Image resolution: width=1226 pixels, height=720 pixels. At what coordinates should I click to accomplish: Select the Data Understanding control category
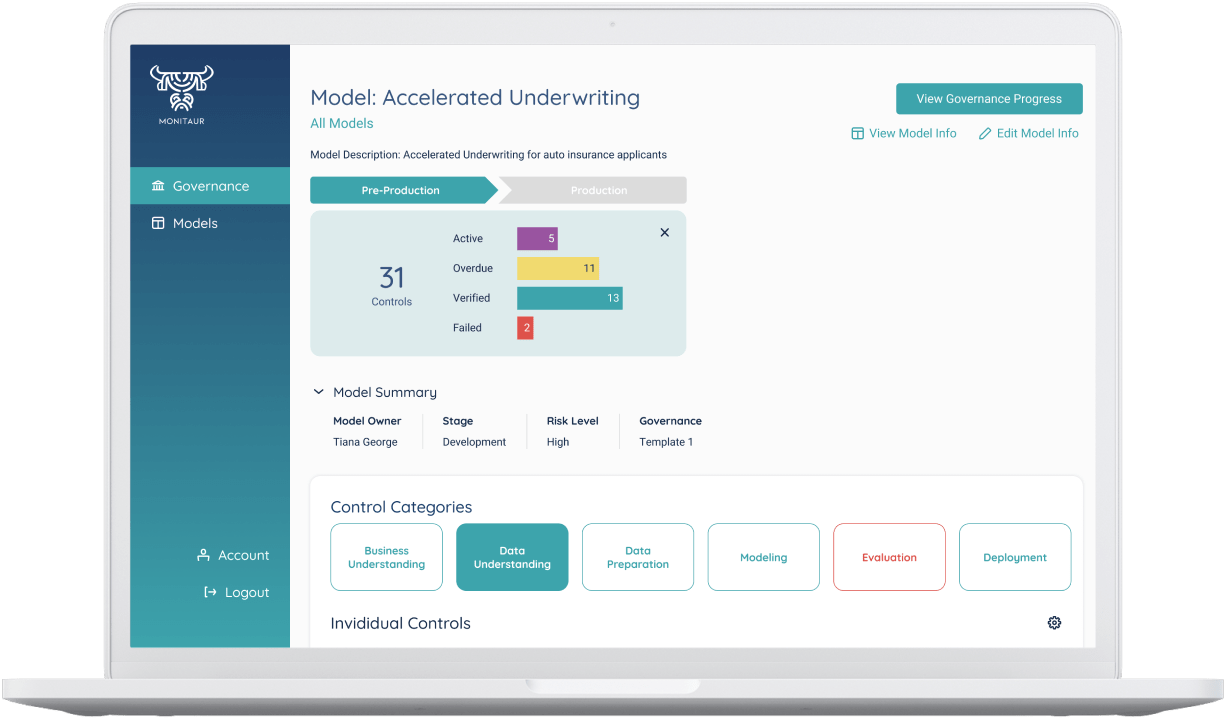click(x=512, y=557)
